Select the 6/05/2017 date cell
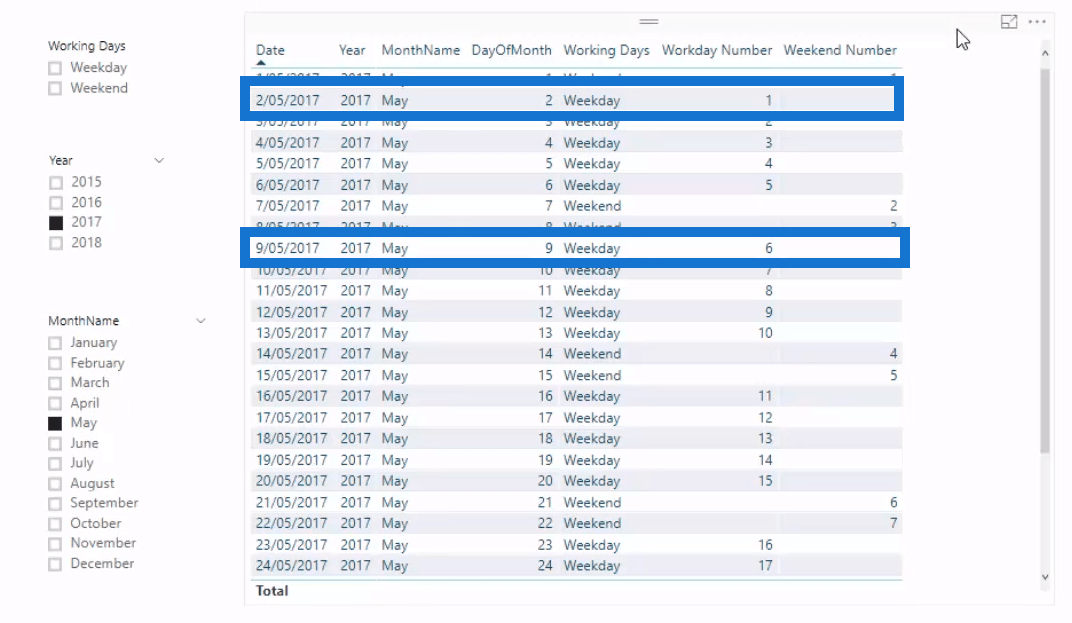The width and height of the screenshot is (1072, 623). tap(287, 185)
